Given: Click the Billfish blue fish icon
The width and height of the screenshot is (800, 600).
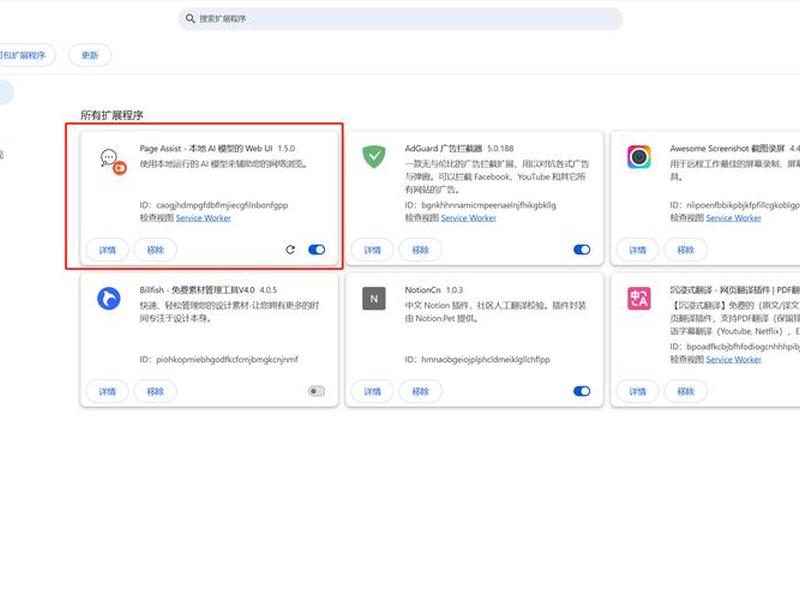Looking at the screenshot, I should [x=109, y=298].
